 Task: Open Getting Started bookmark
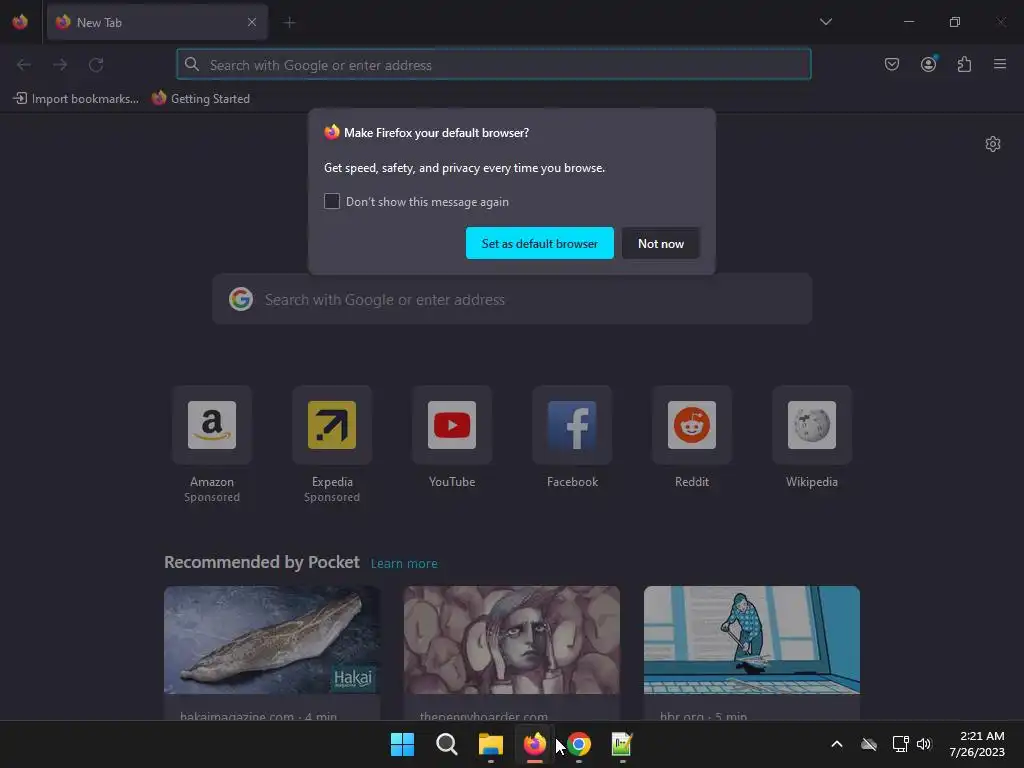click(201, 99)
